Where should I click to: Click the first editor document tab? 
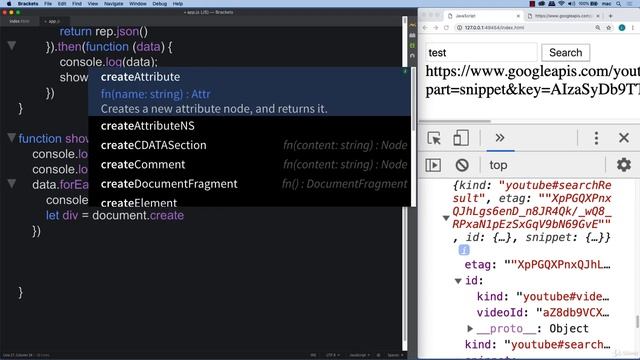point(19,21)
